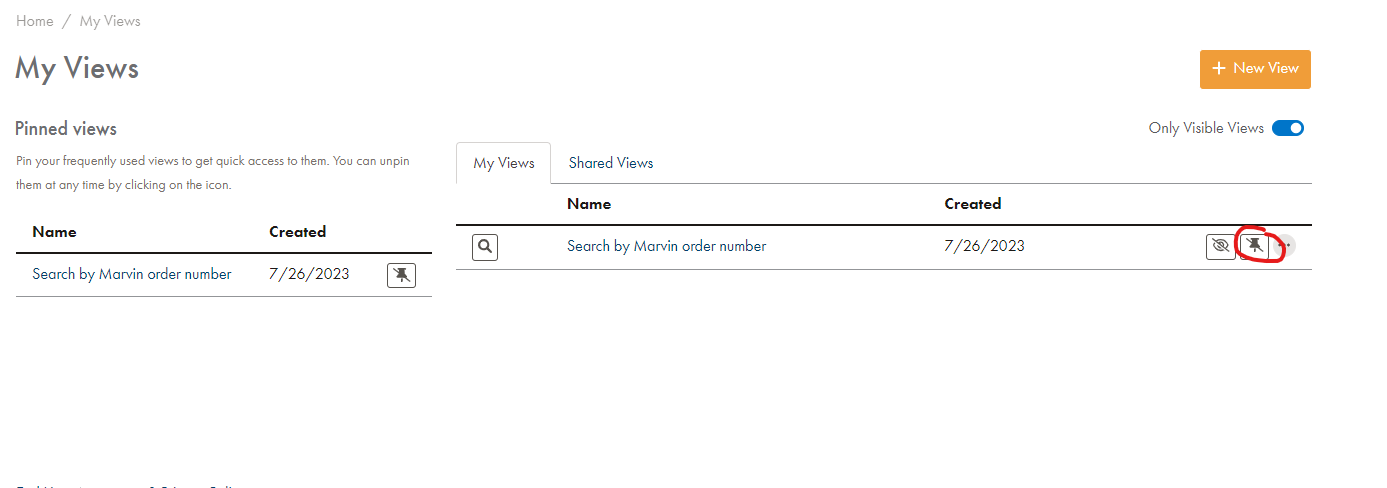Viewport: 1387px width, 488px height.
Task: Select the My Views tab
Action: 503,163
